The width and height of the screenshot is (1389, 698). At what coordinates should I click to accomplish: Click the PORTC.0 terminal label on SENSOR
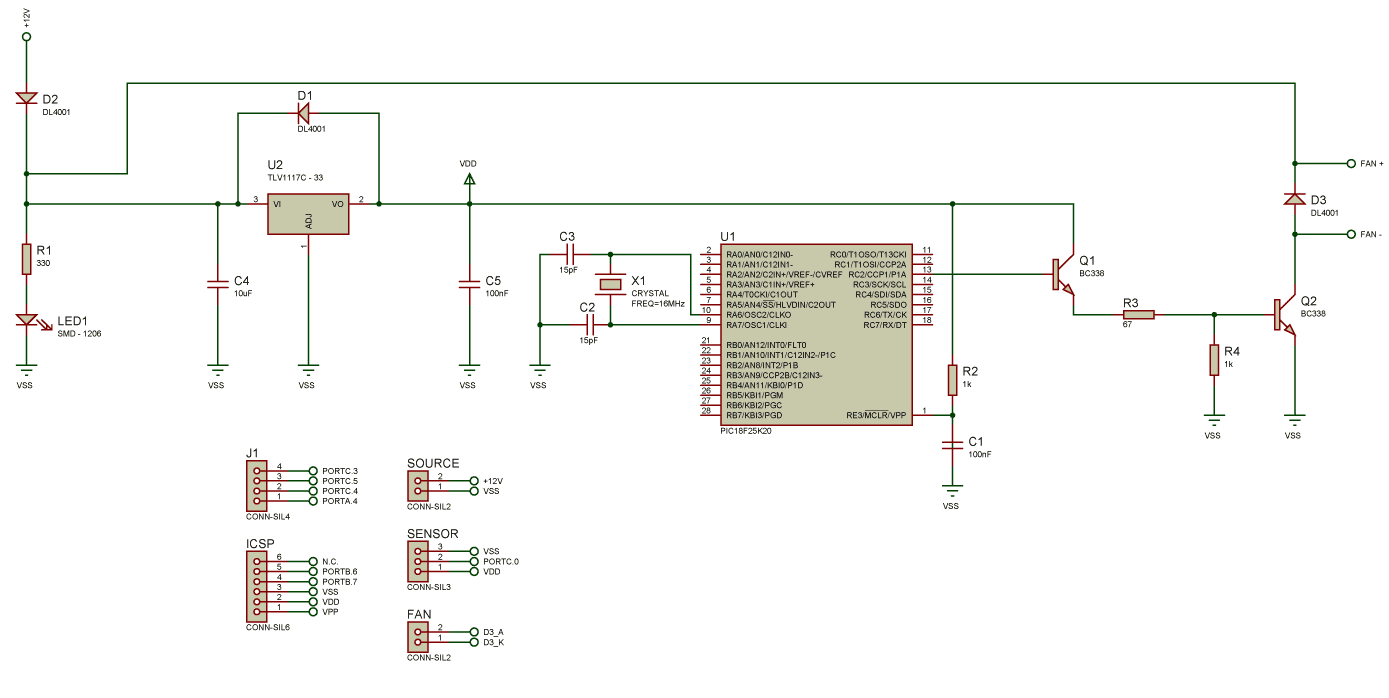[x=501, y=561]
